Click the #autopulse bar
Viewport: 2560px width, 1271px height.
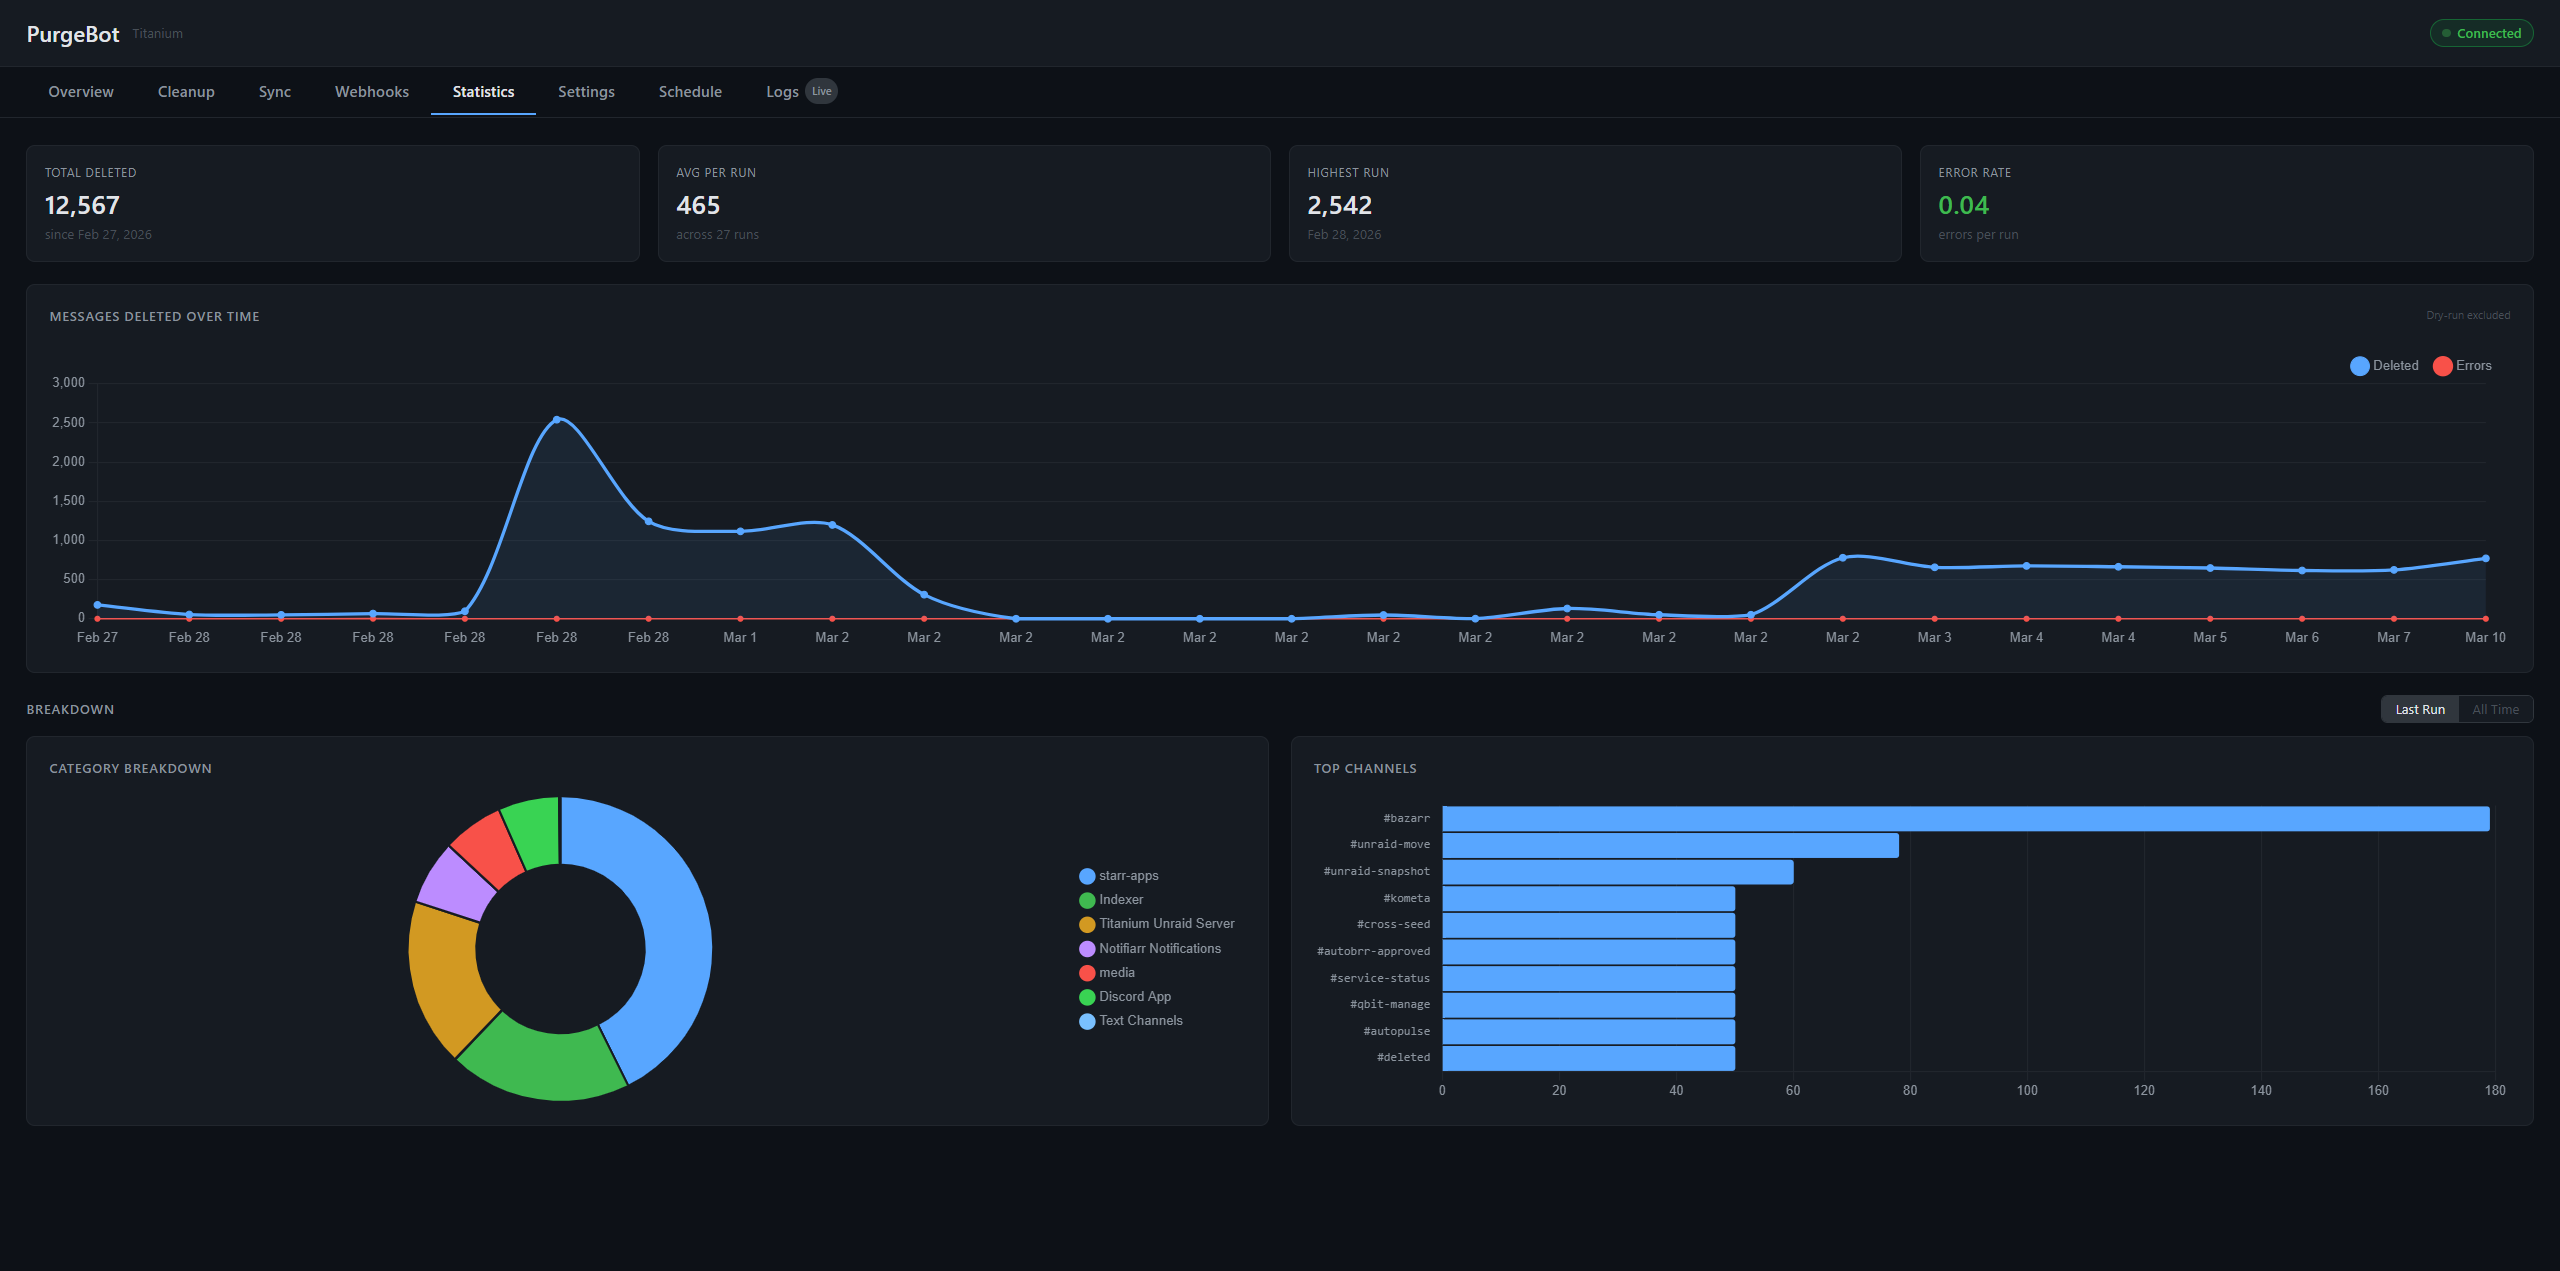click(x=1589, y=1032)
